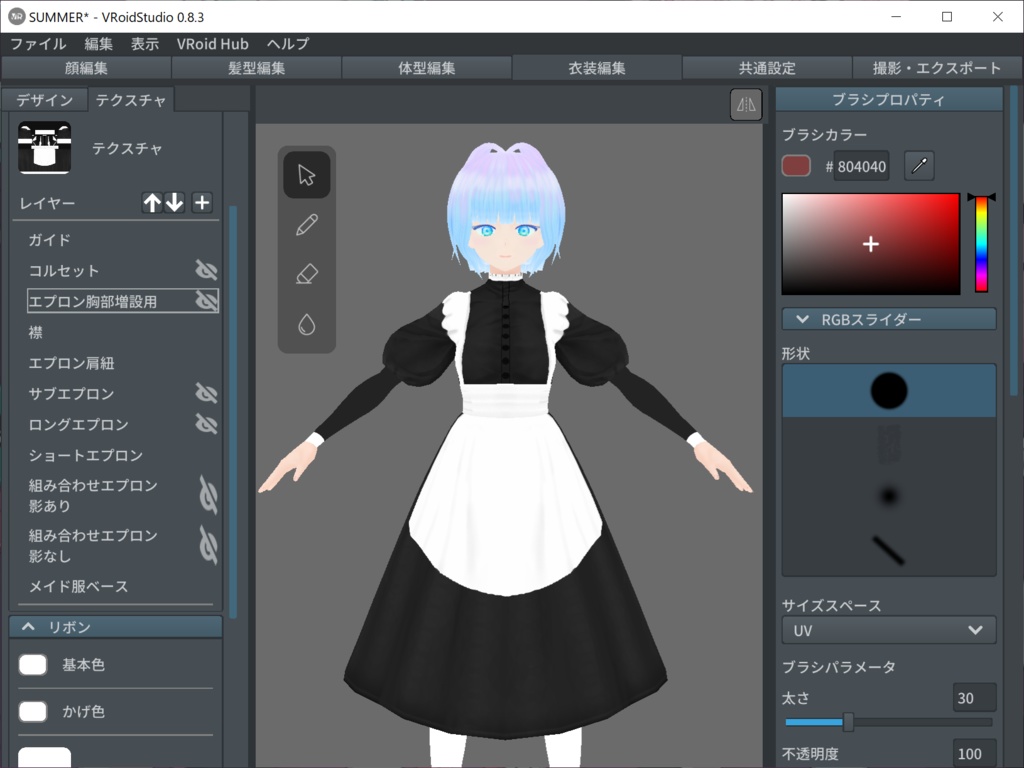Select the Eraser tool

[306, 273]
